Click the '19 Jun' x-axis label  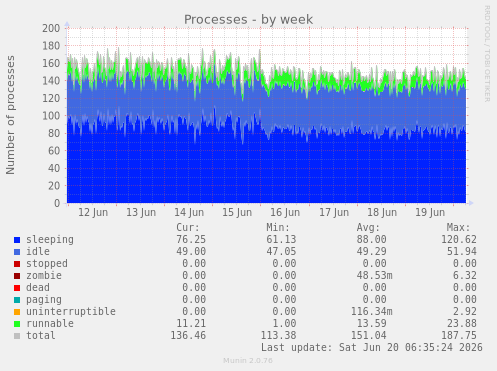430,212
